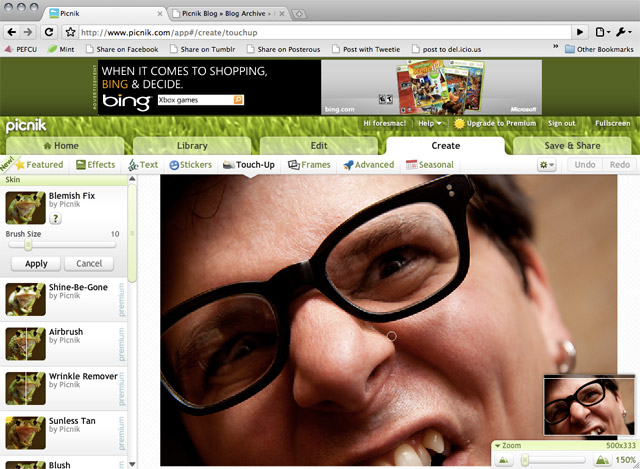Click zoom in large mountain icon
The width and height of the screenshot is (640, 469).
[602, 460]
